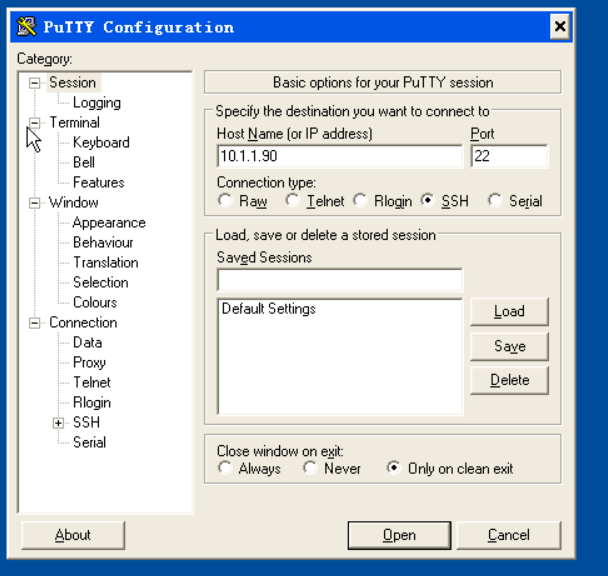Click the Saved Sessions name field
The height and width of the screenshot is (576, 608).
click(340, 280)
